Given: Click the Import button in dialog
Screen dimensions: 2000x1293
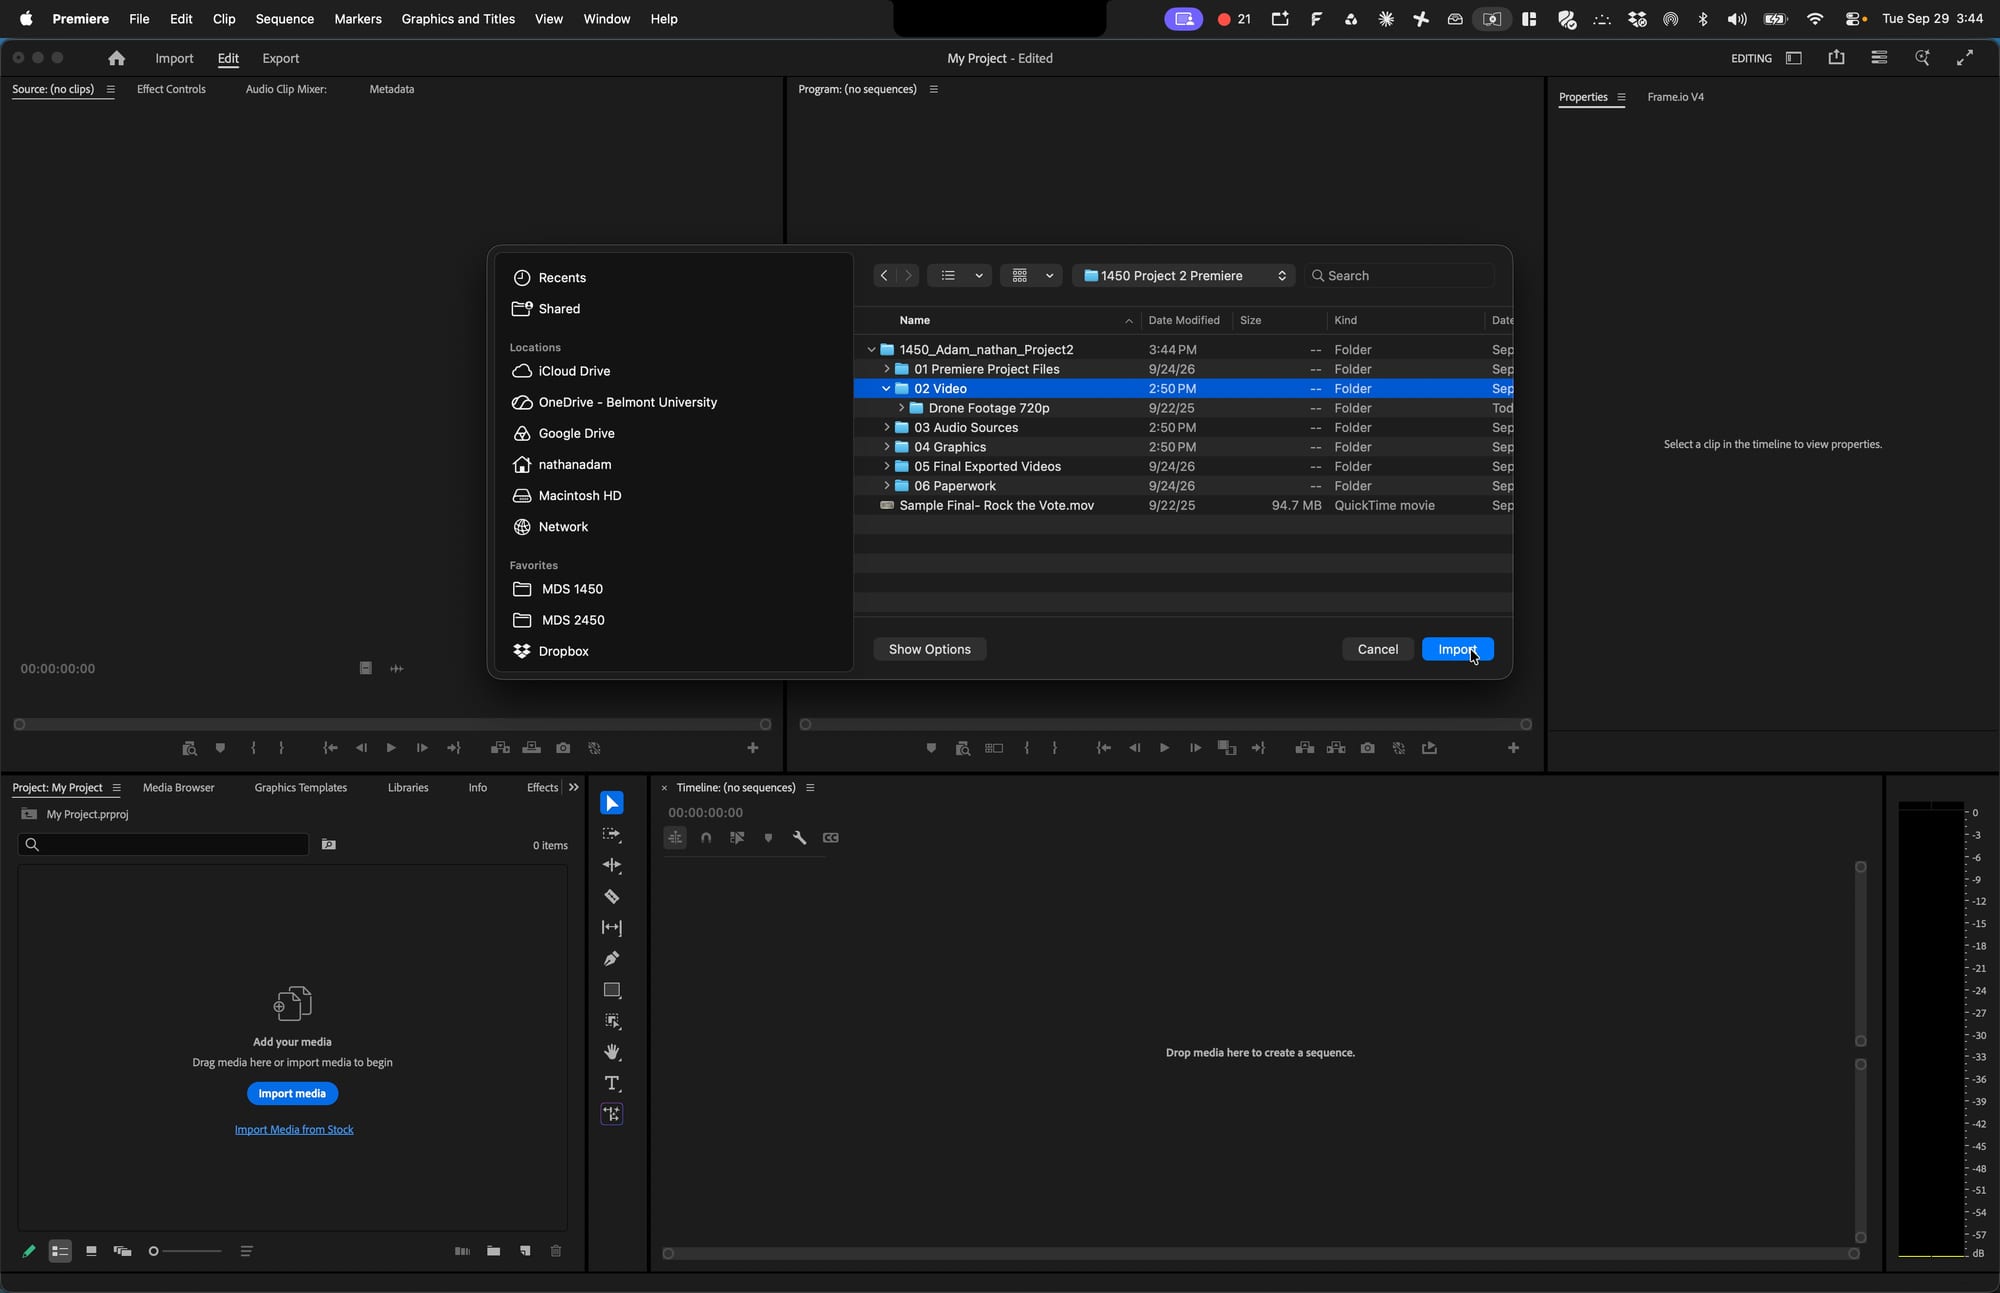Looking at the screenshot, I should click(1457, 649).
